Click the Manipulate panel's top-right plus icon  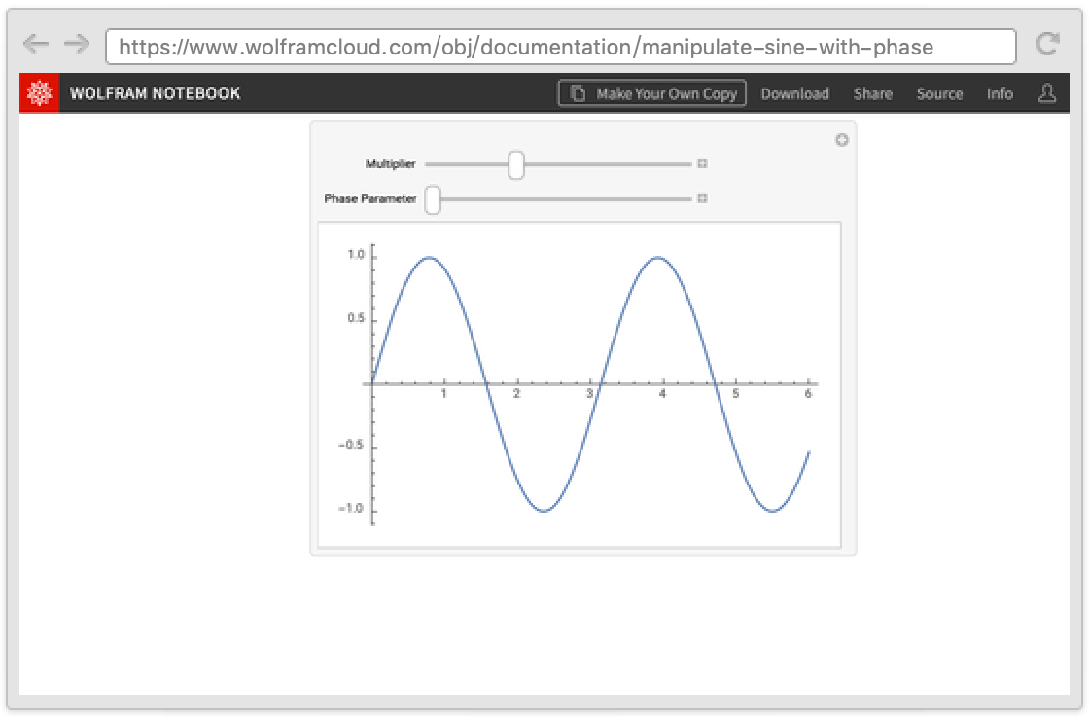click(842, 140)
